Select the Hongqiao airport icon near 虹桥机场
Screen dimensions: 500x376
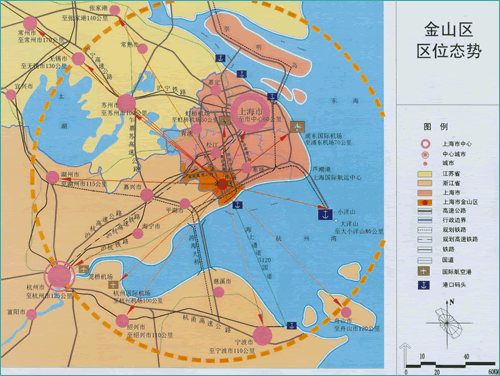(x=225, y=121)
